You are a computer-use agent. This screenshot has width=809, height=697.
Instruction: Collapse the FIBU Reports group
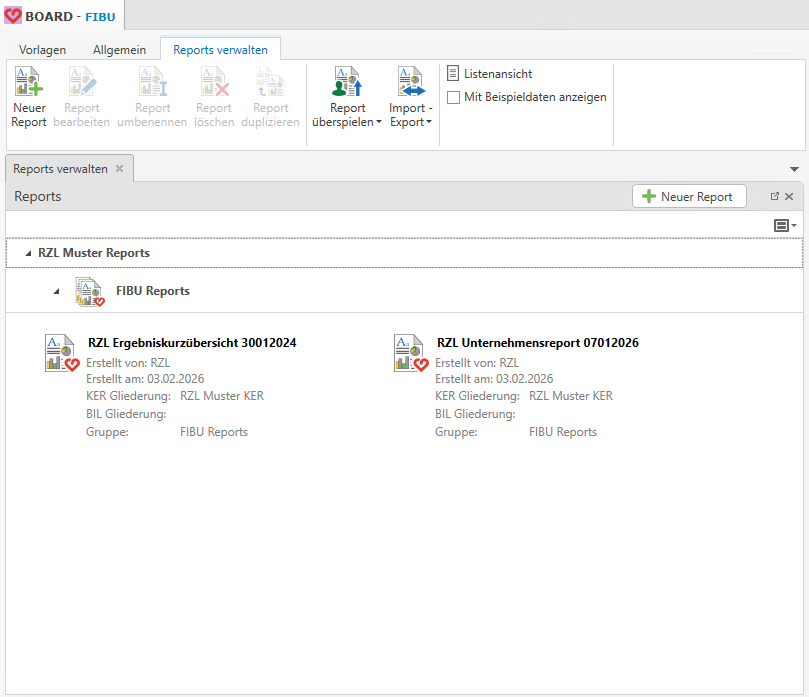click(58, 292)
